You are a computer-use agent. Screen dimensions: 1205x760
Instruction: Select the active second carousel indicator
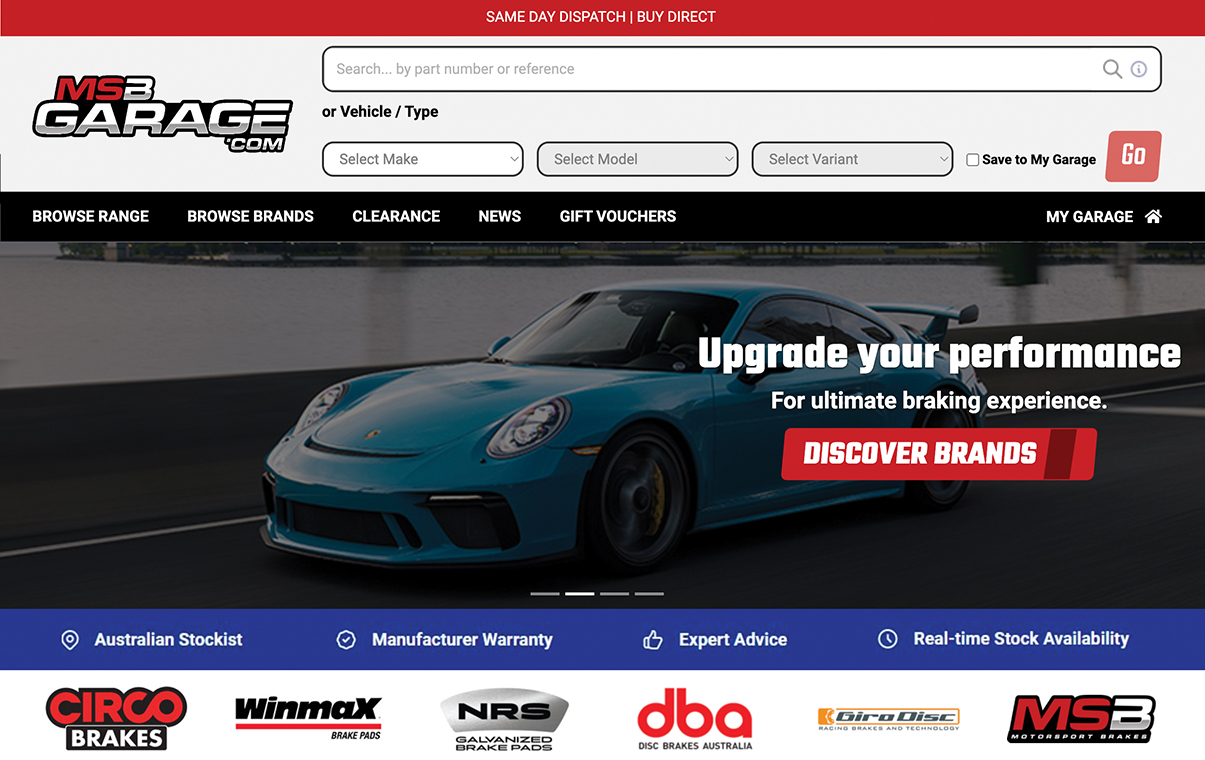(580, 594)
